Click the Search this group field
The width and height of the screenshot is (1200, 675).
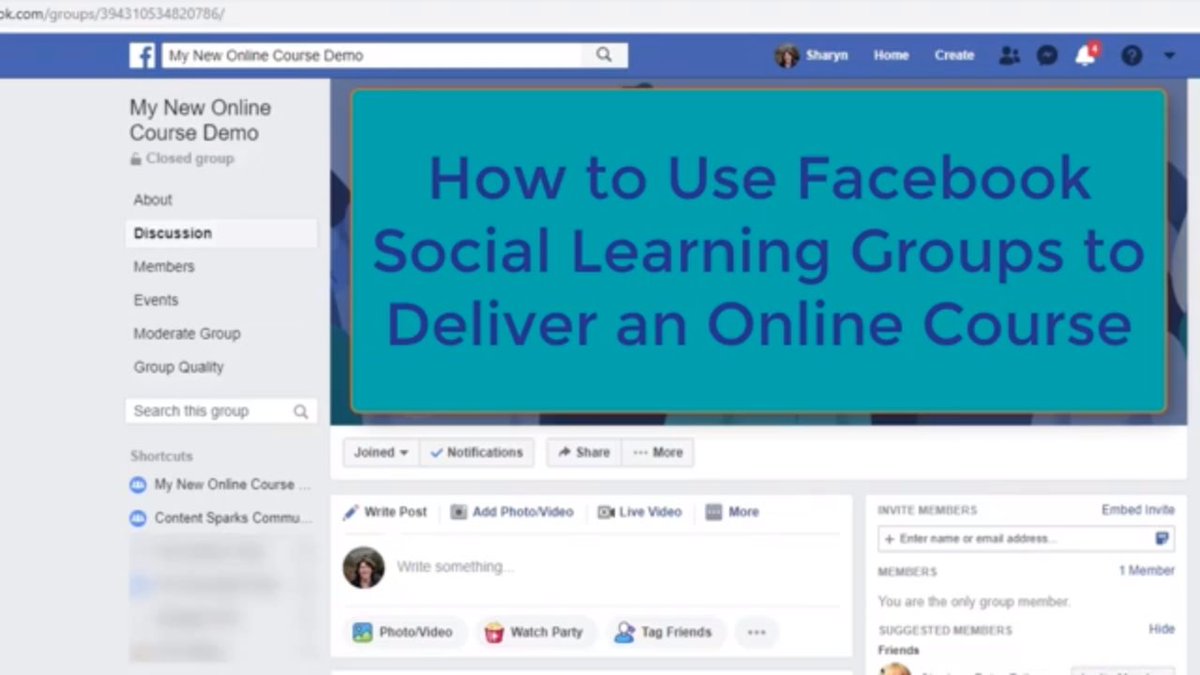click(221, 411)
